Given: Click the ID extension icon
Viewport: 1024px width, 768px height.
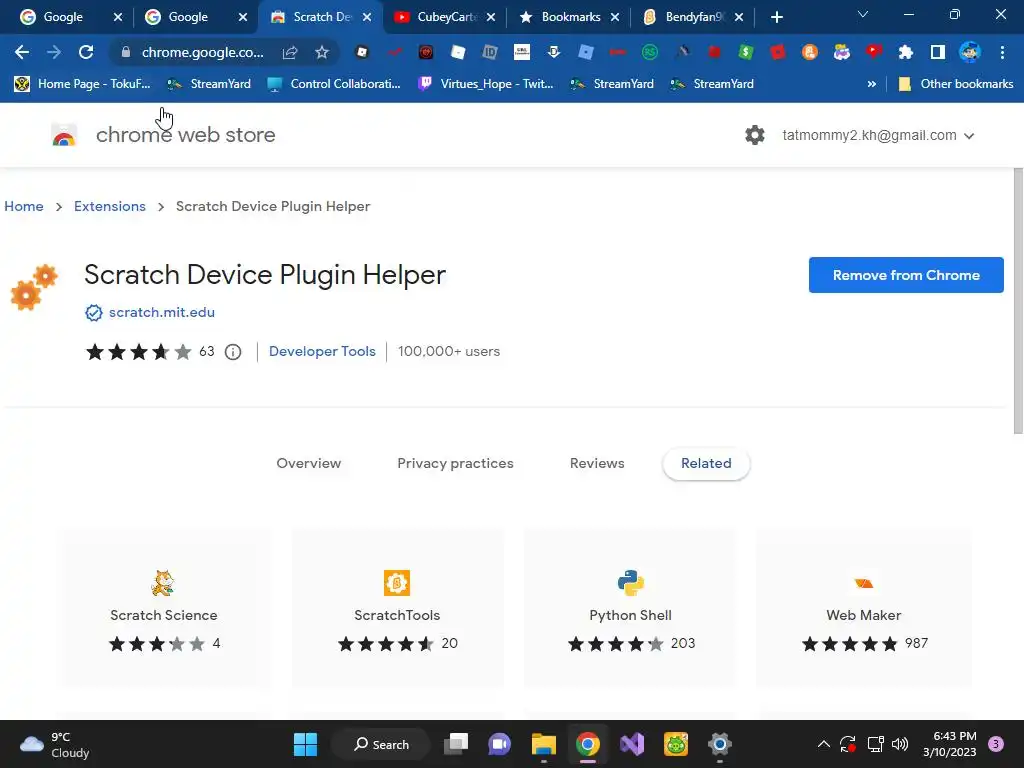Looking at the screenshot, I should coord(490,52).
